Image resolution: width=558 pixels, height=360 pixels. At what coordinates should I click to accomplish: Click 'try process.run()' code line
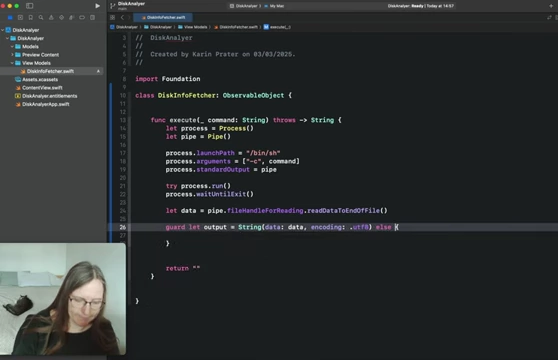(198, 186)
